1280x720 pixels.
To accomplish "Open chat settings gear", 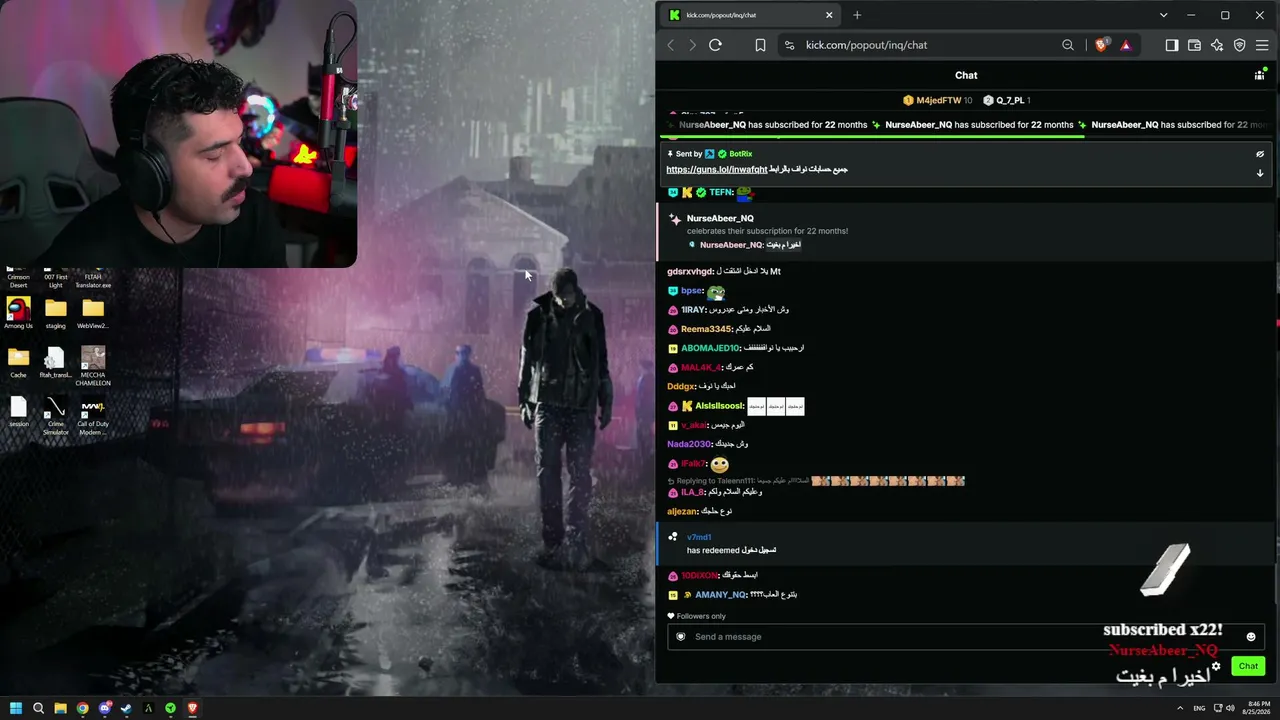I will pos(1216,666).
